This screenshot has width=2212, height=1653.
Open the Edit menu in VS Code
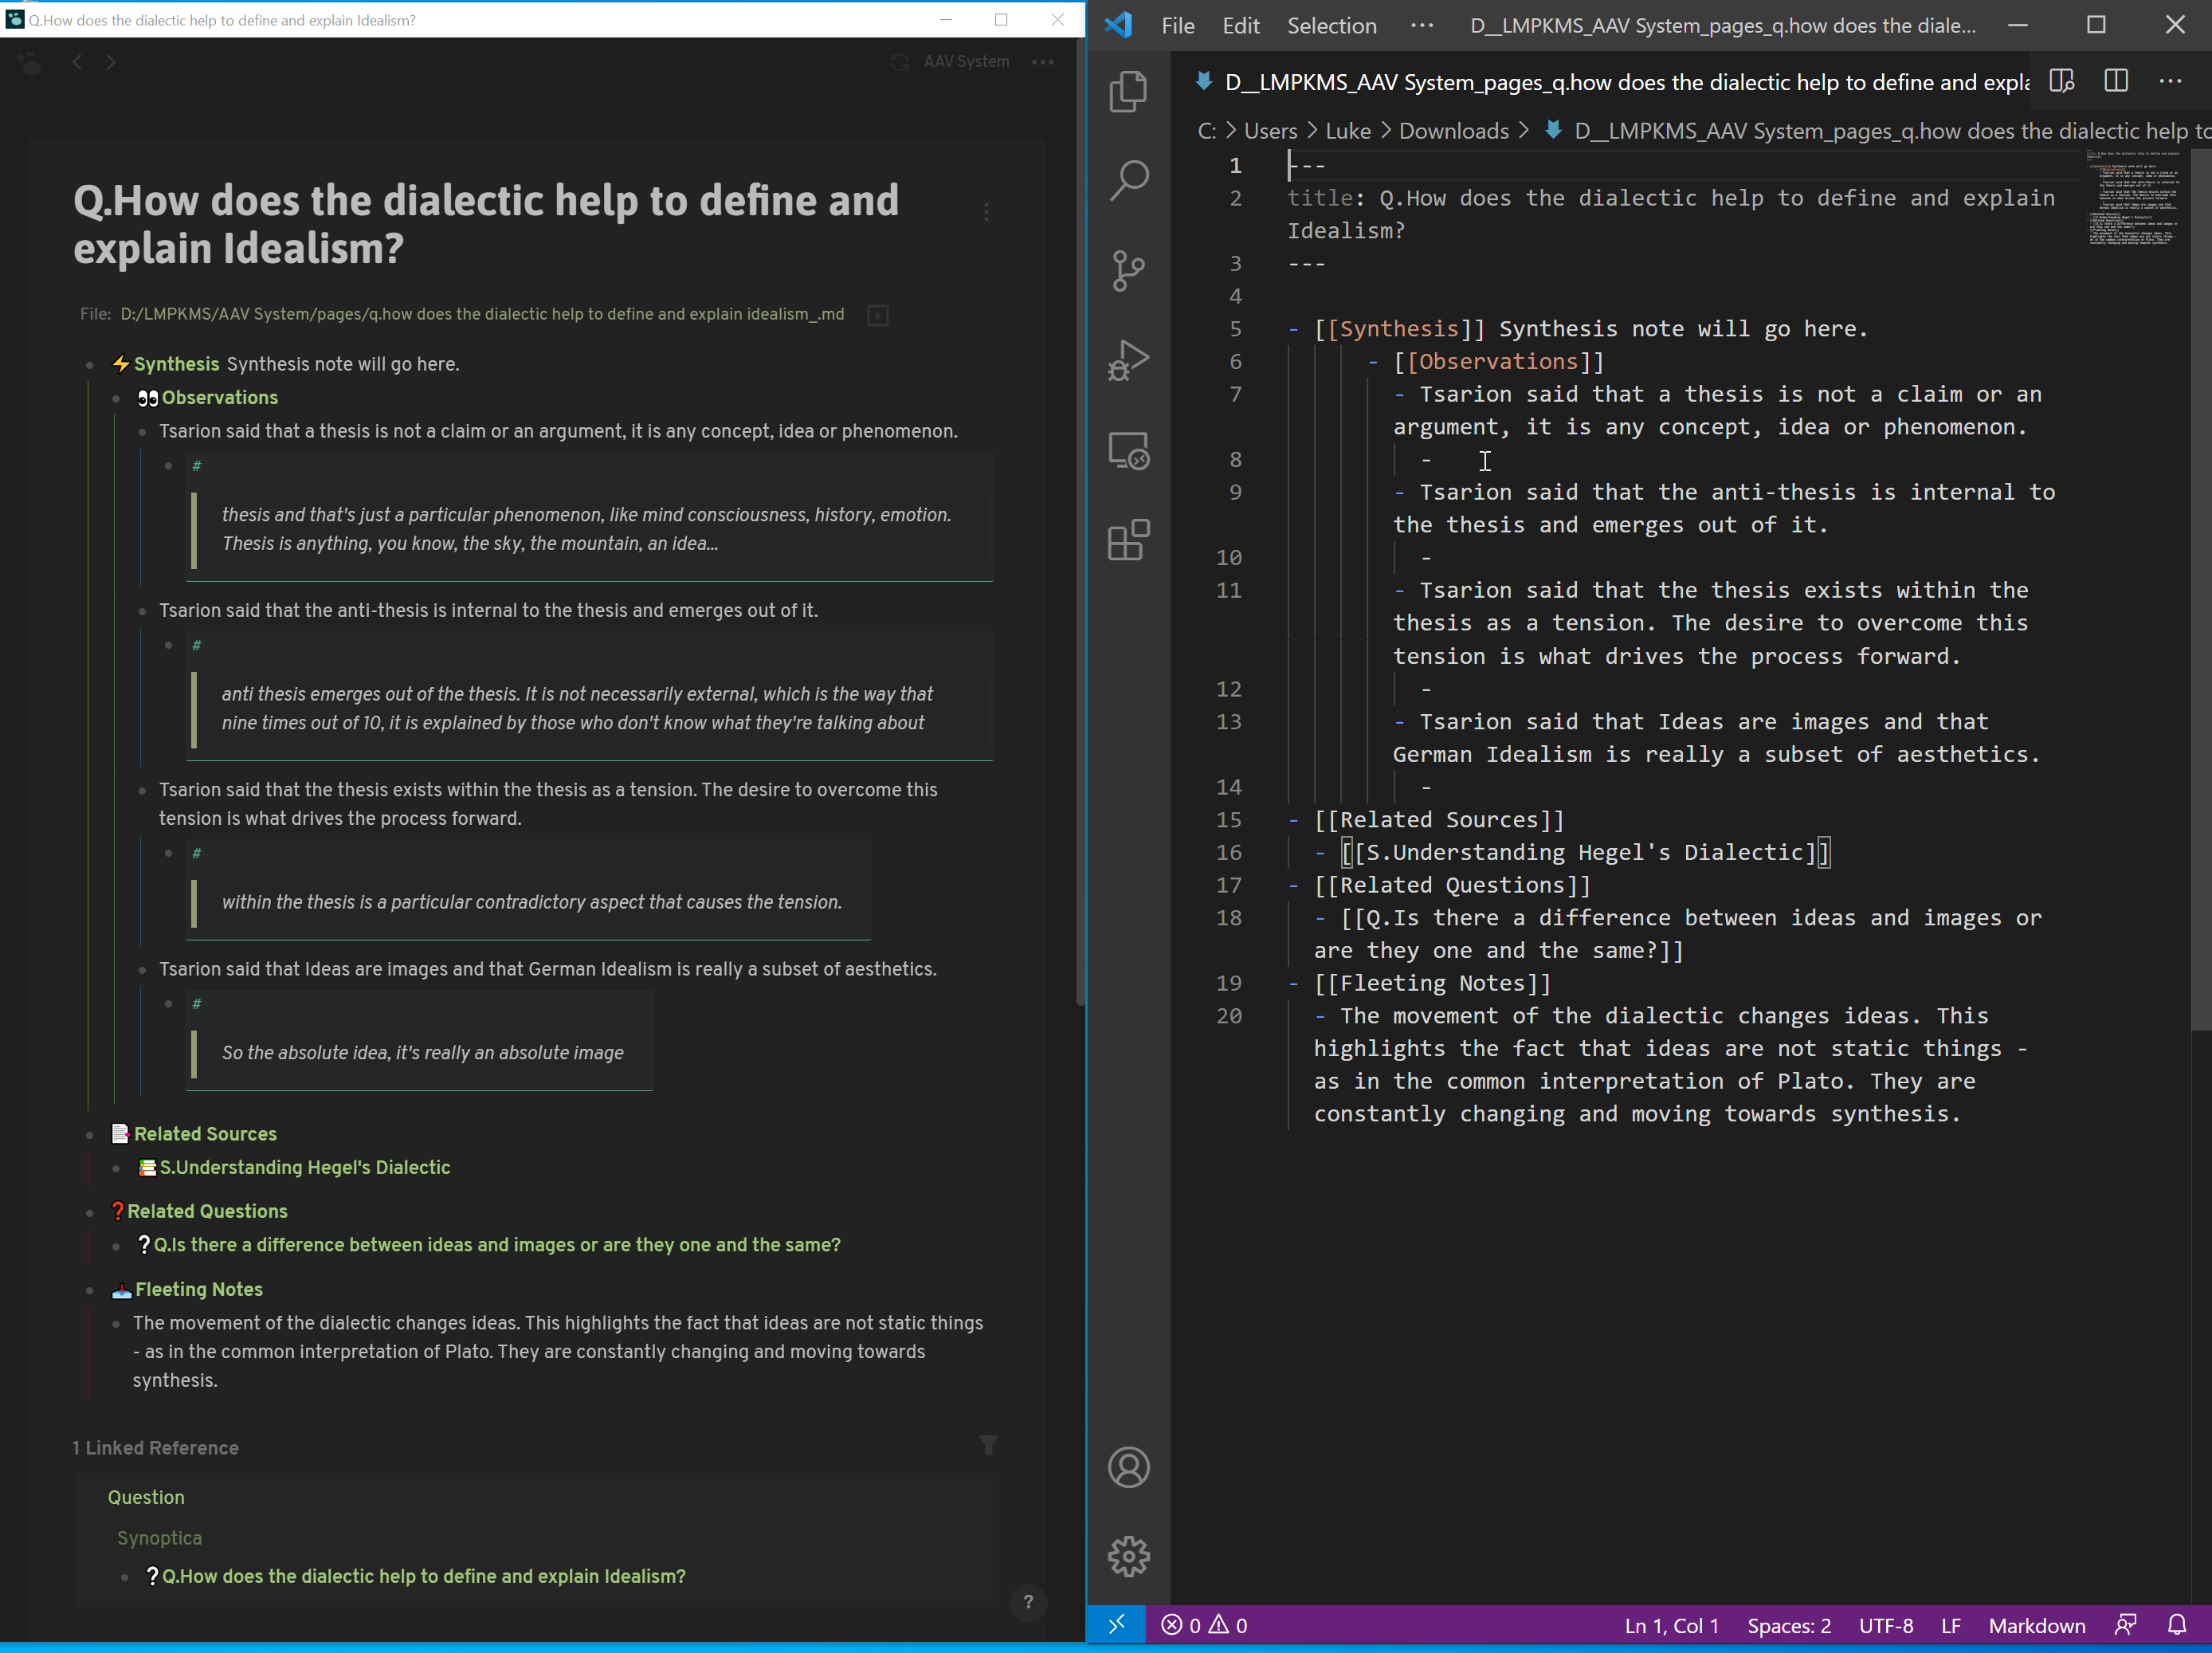1241,26
